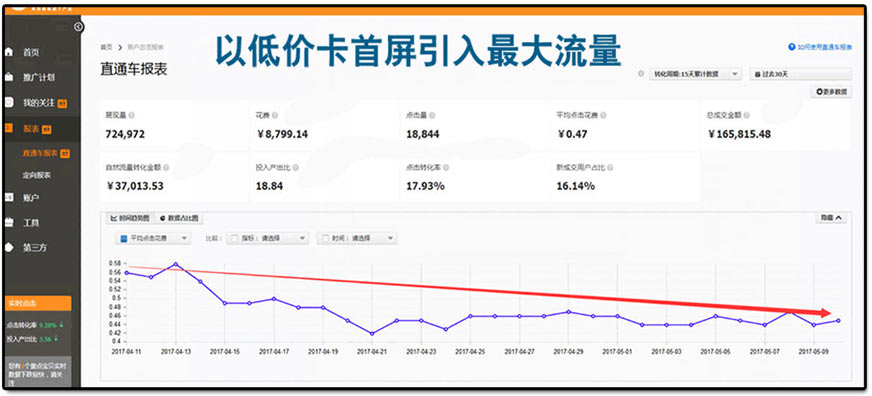Click the lowest data point at 2017-04-21
The image size is (872, 396).
(372, 333)
